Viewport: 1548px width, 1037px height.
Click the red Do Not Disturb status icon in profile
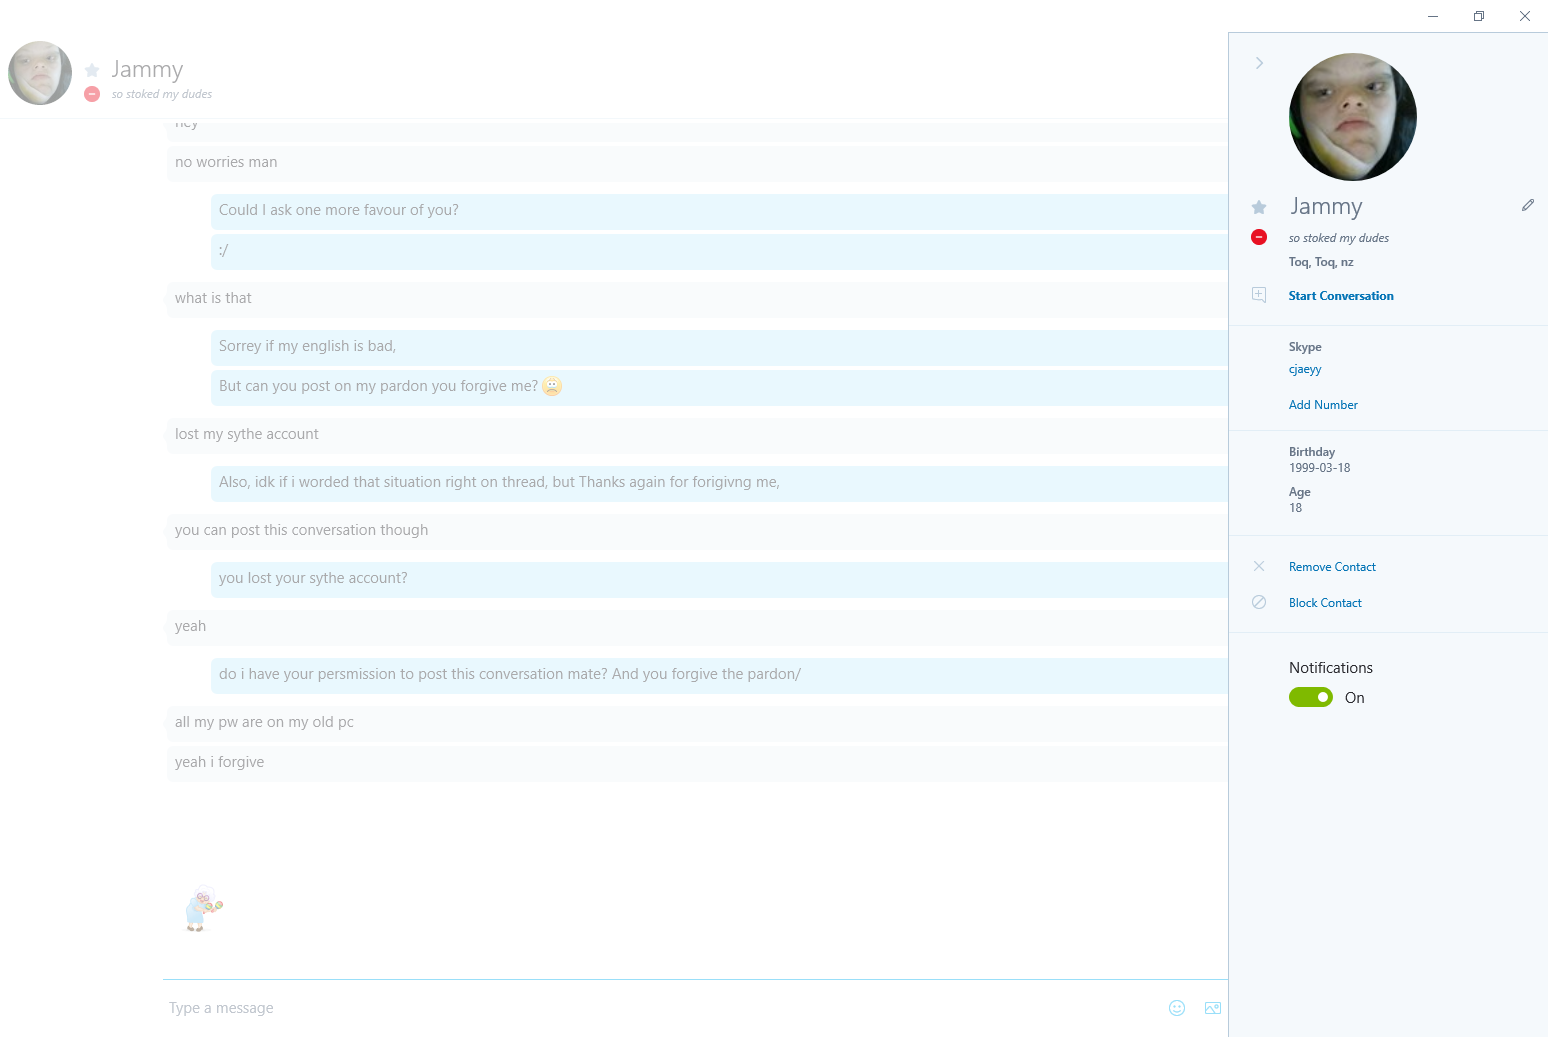click(1259, 237)
